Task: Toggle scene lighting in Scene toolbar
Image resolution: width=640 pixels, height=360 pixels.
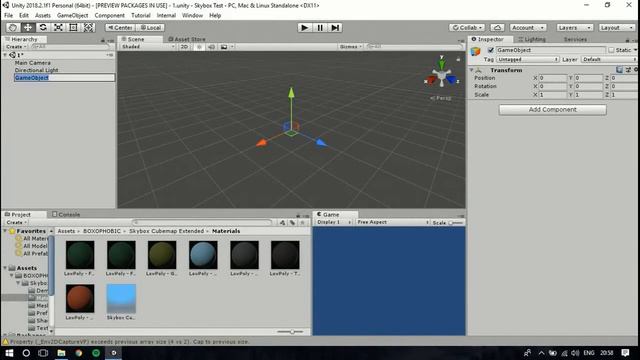Action: coord(199,47)
